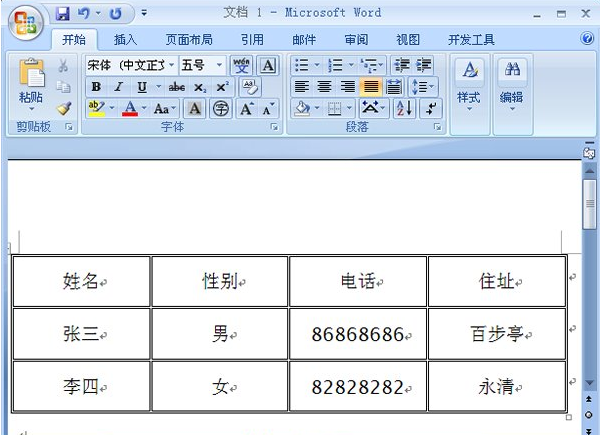The width and height of the screenshot is (600, 435).
Task: Open the line spacing dropdown
Action: coord(423,87)
